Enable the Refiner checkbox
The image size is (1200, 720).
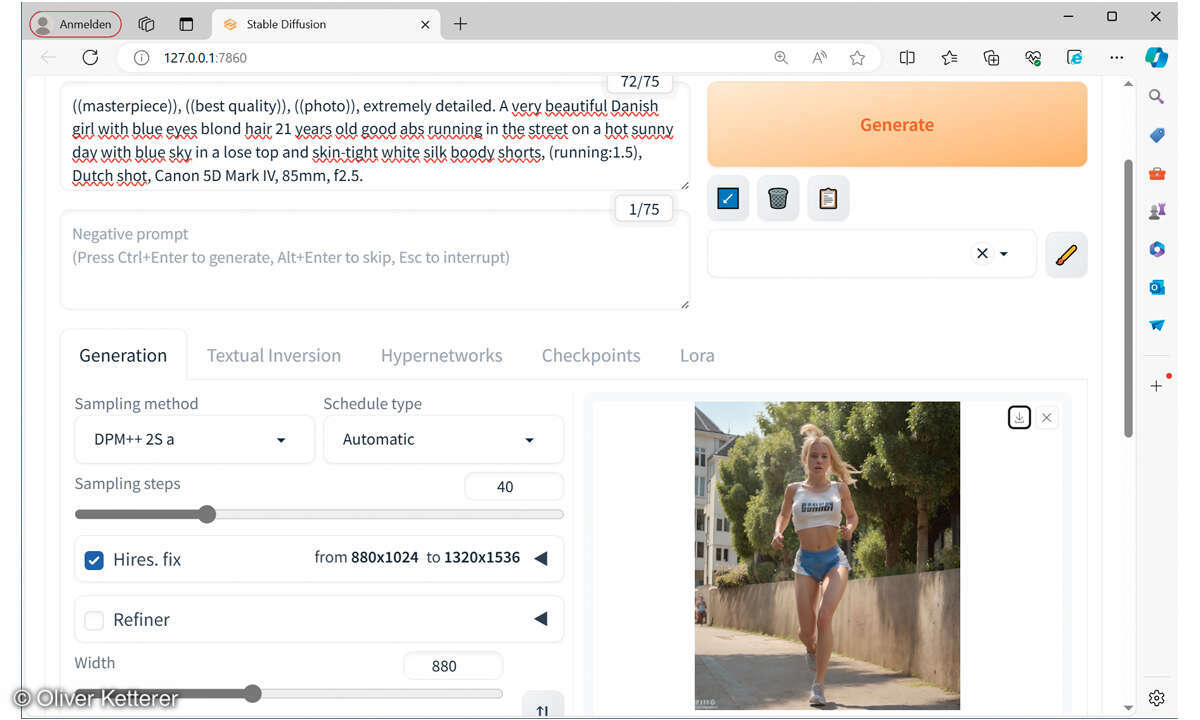pyautogui.click(x=94, y=620)
